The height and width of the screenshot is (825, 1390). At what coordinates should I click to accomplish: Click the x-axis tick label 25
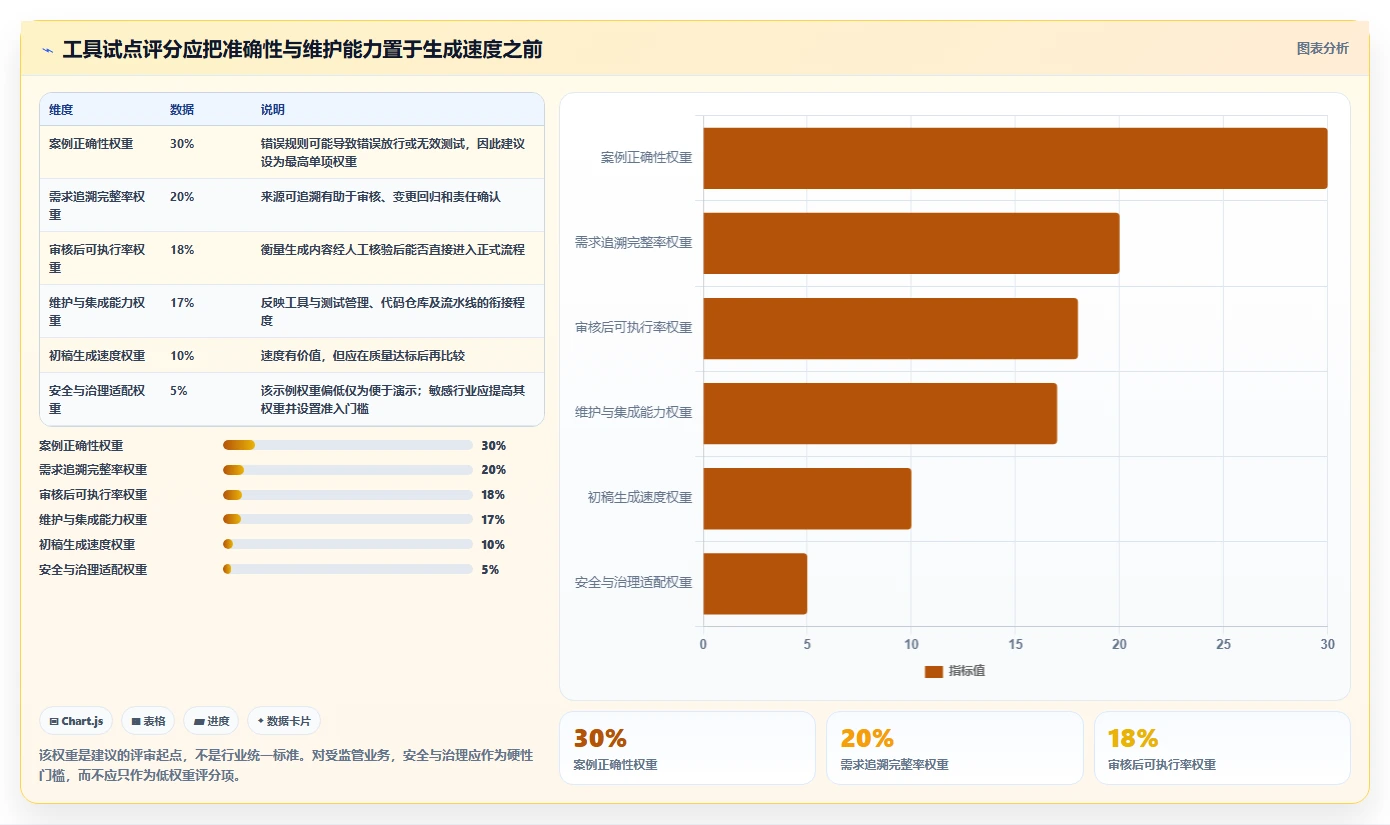pos(1223,645)
